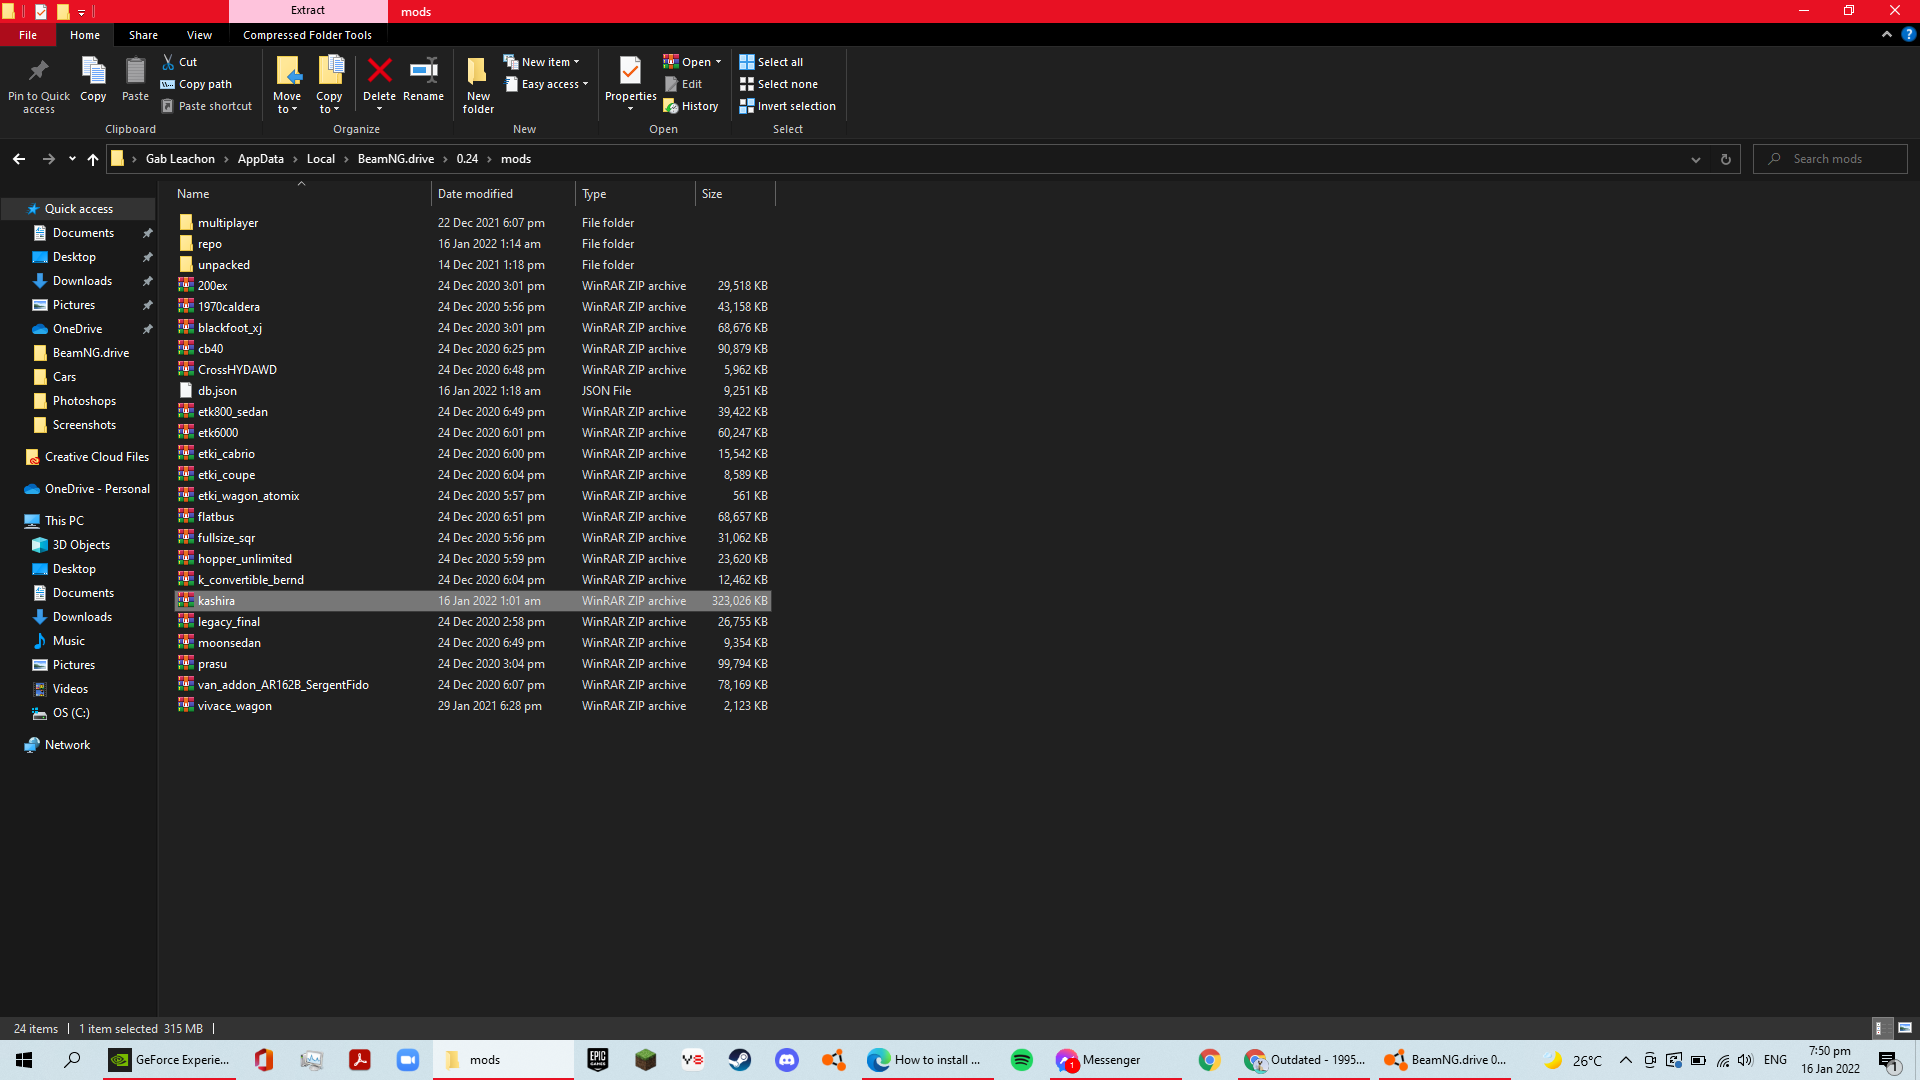Open OS (C:) drive in sidebar
The height and width of the screenshot is (1080, 1920).
coord(71,713)
